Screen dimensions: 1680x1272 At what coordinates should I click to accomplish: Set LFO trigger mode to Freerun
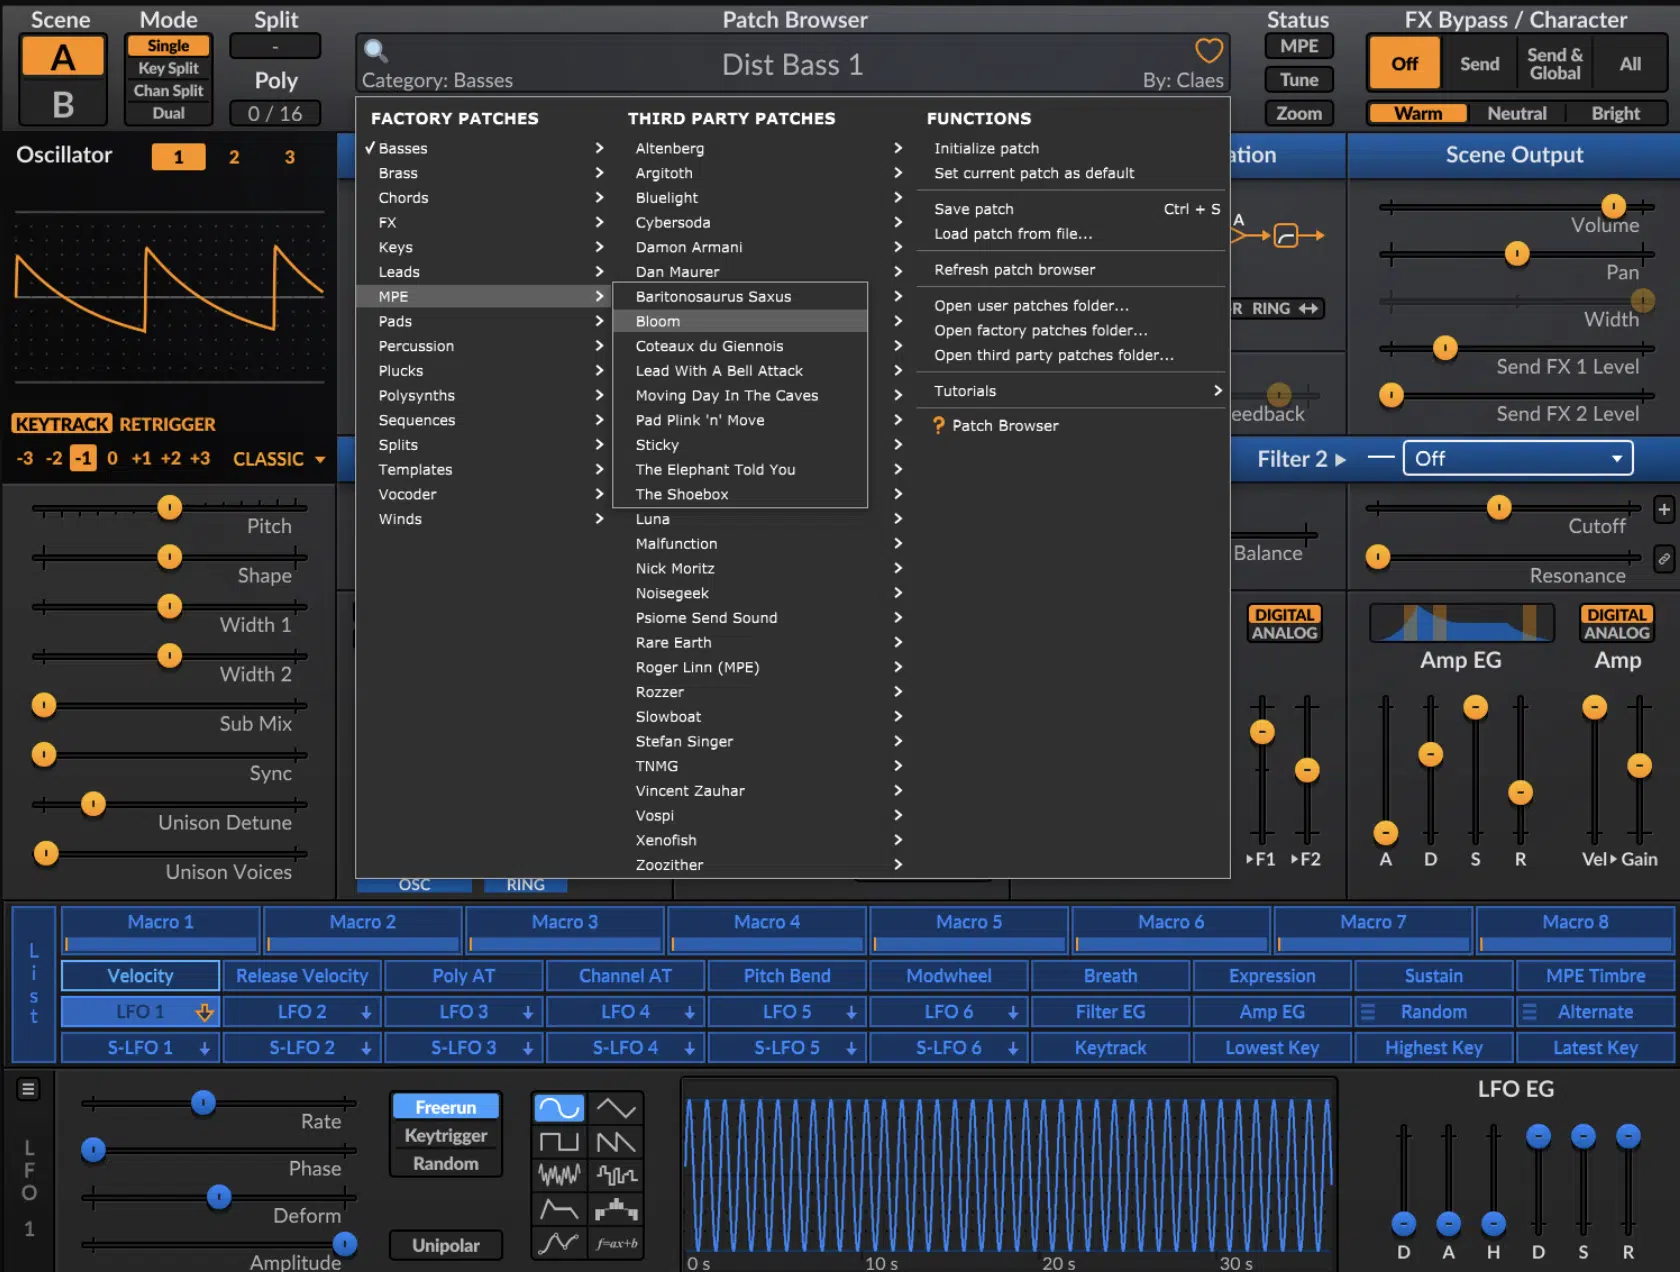[445, 1107]
